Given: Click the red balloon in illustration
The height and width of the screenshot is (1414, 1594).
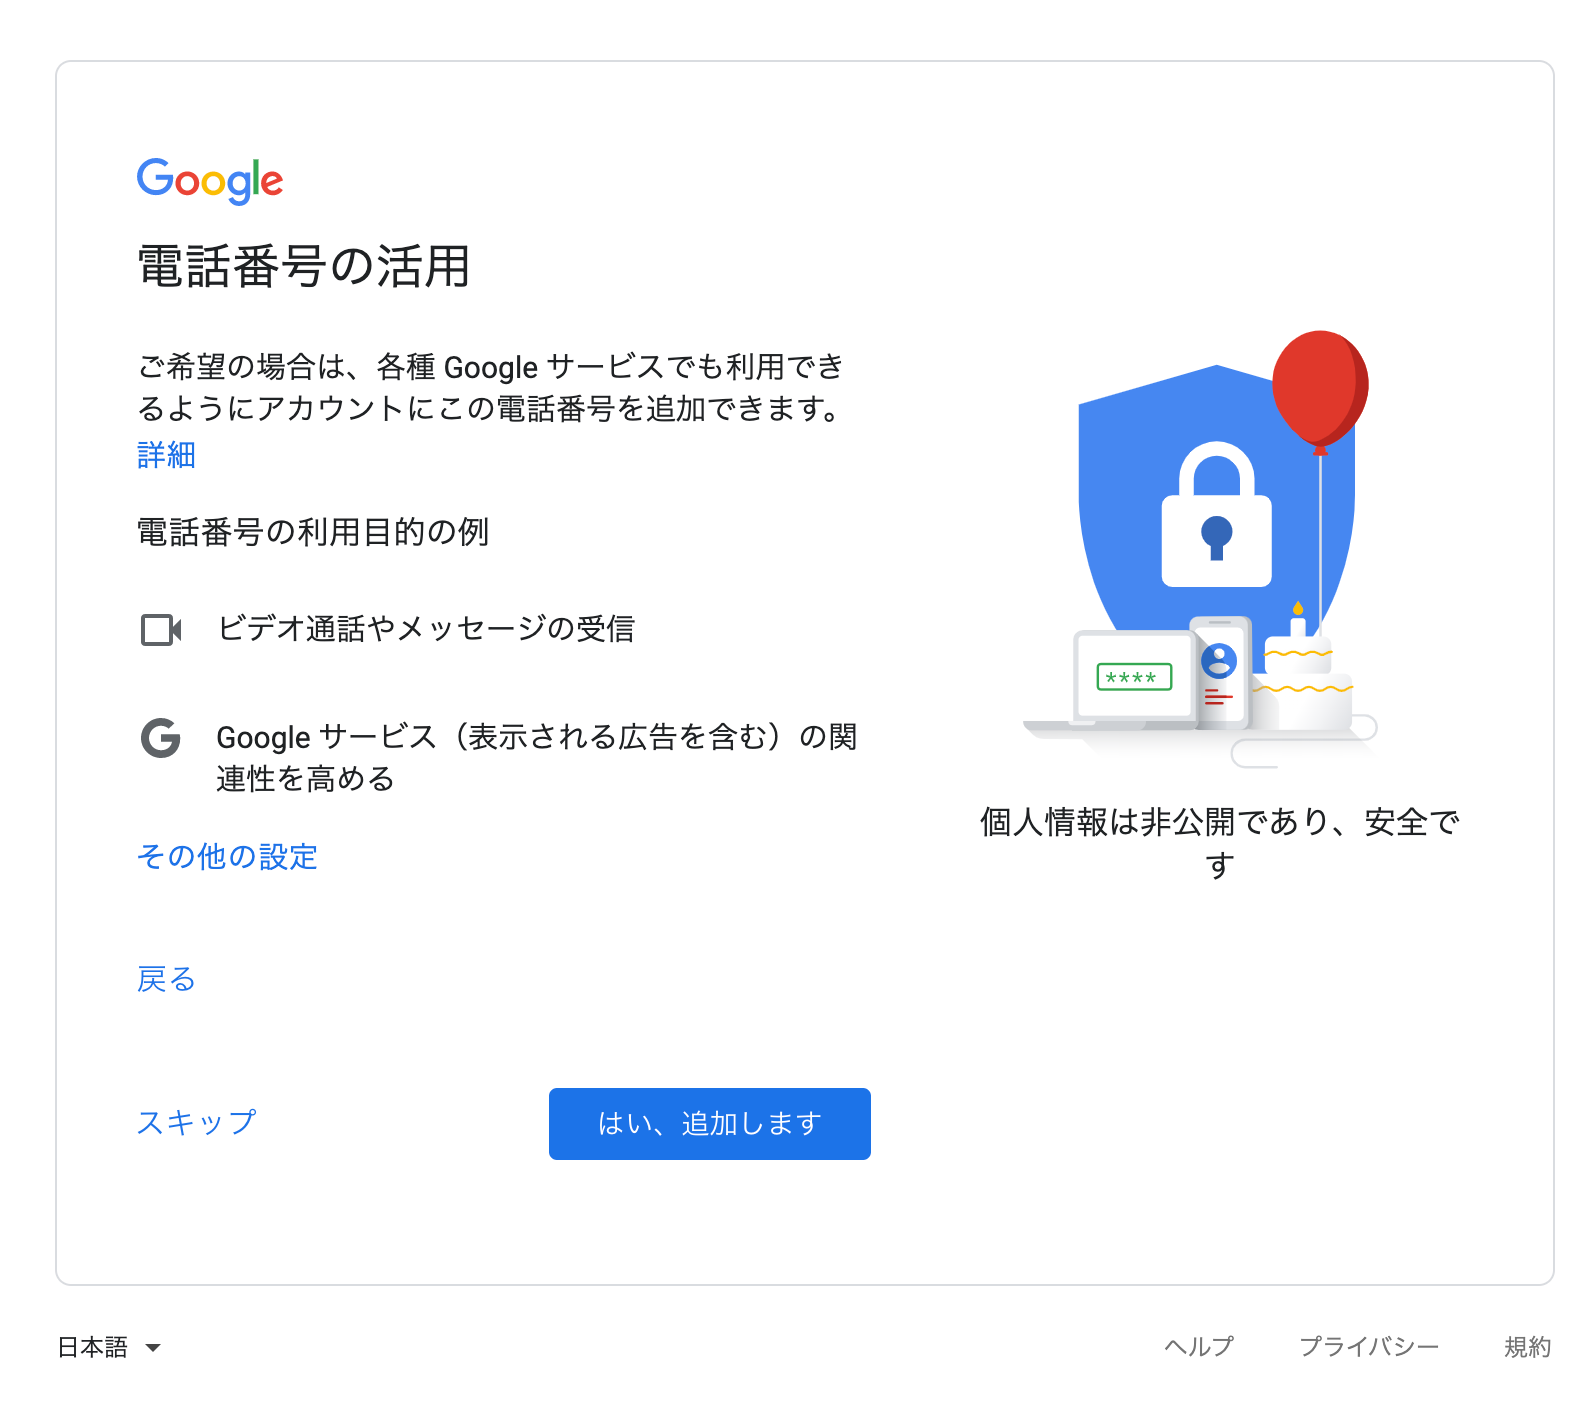Looking at the screenshot, I should (1320, 389).
